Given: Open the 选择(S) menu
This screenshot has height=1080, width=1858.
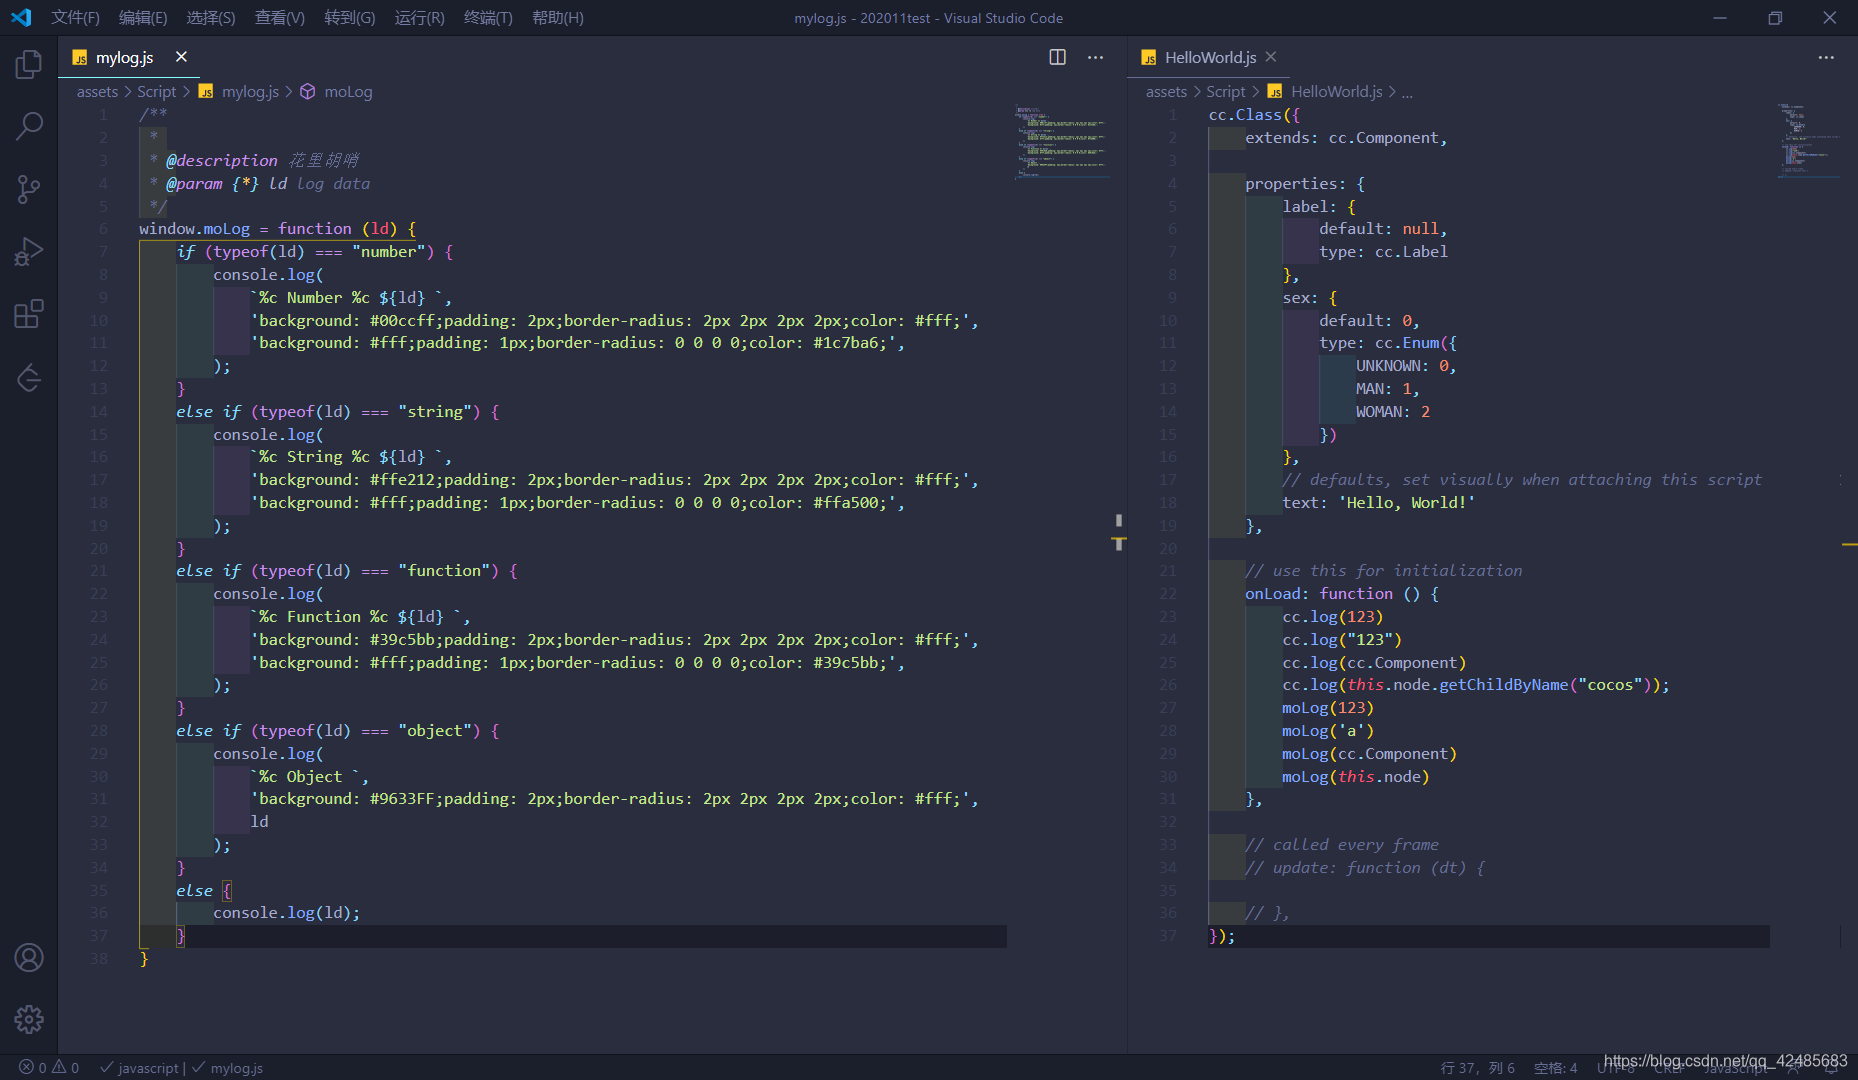Looking at the screenshot, I should tap(211, 17).
